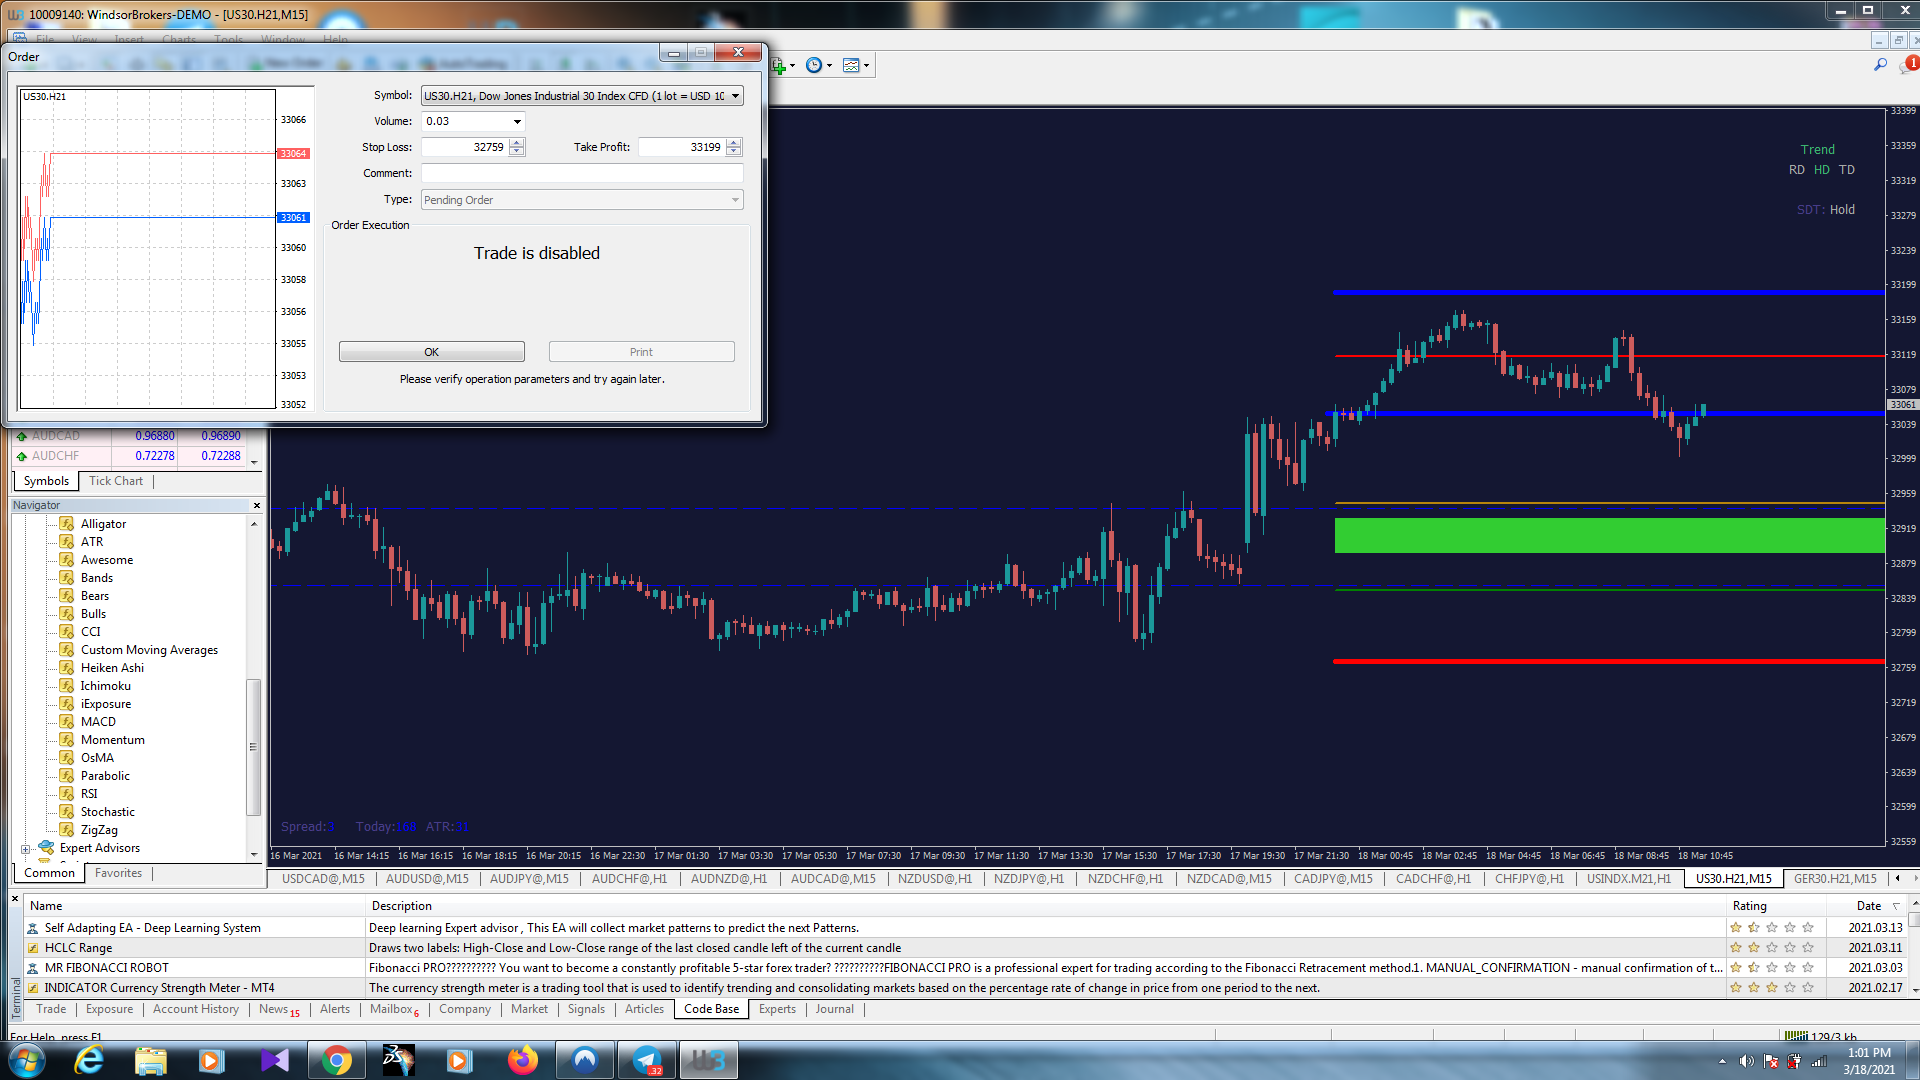The height and width of the screenshot is (1080, 1920).
Task: Open the Account History terminal tab
Action: pyautogui.click(x=196, y=1009)
